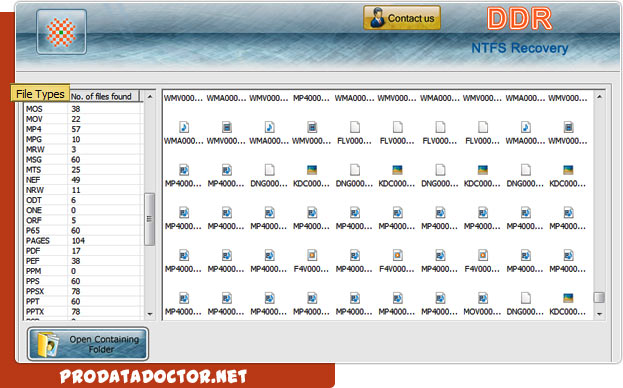Viewport: 623px width, 388px height.
Task: Select the PEF file type row
Action: (83, 261)
